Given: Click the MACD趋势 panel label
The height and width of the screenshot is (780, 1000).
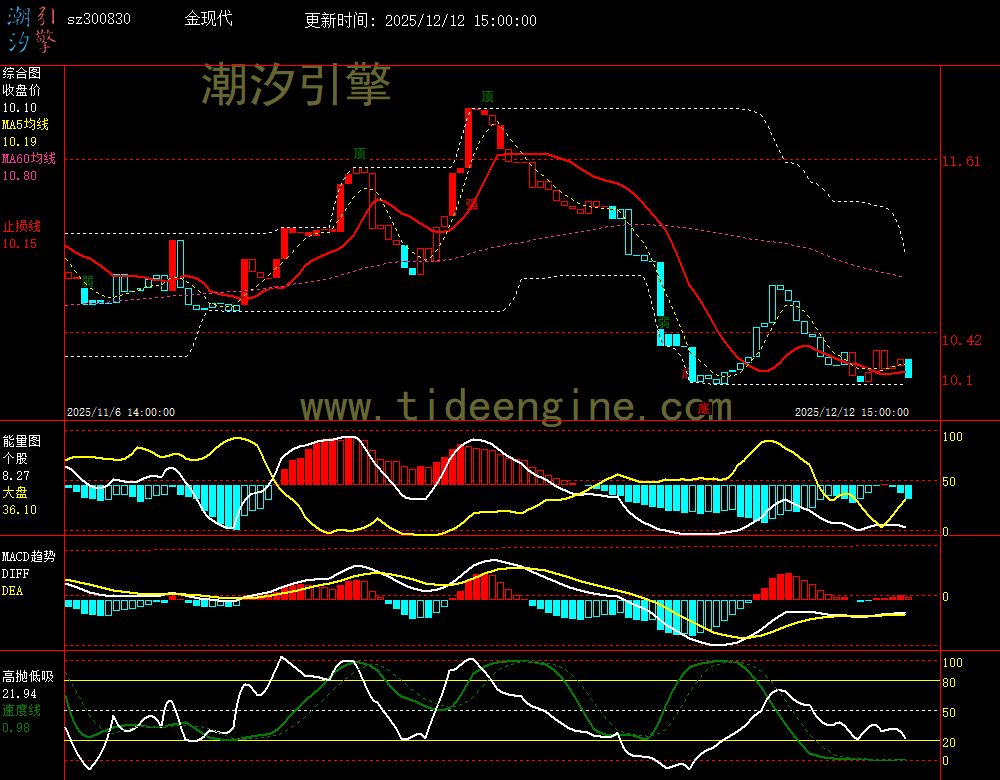Looking at the screenshot, I should click(28, 556).
